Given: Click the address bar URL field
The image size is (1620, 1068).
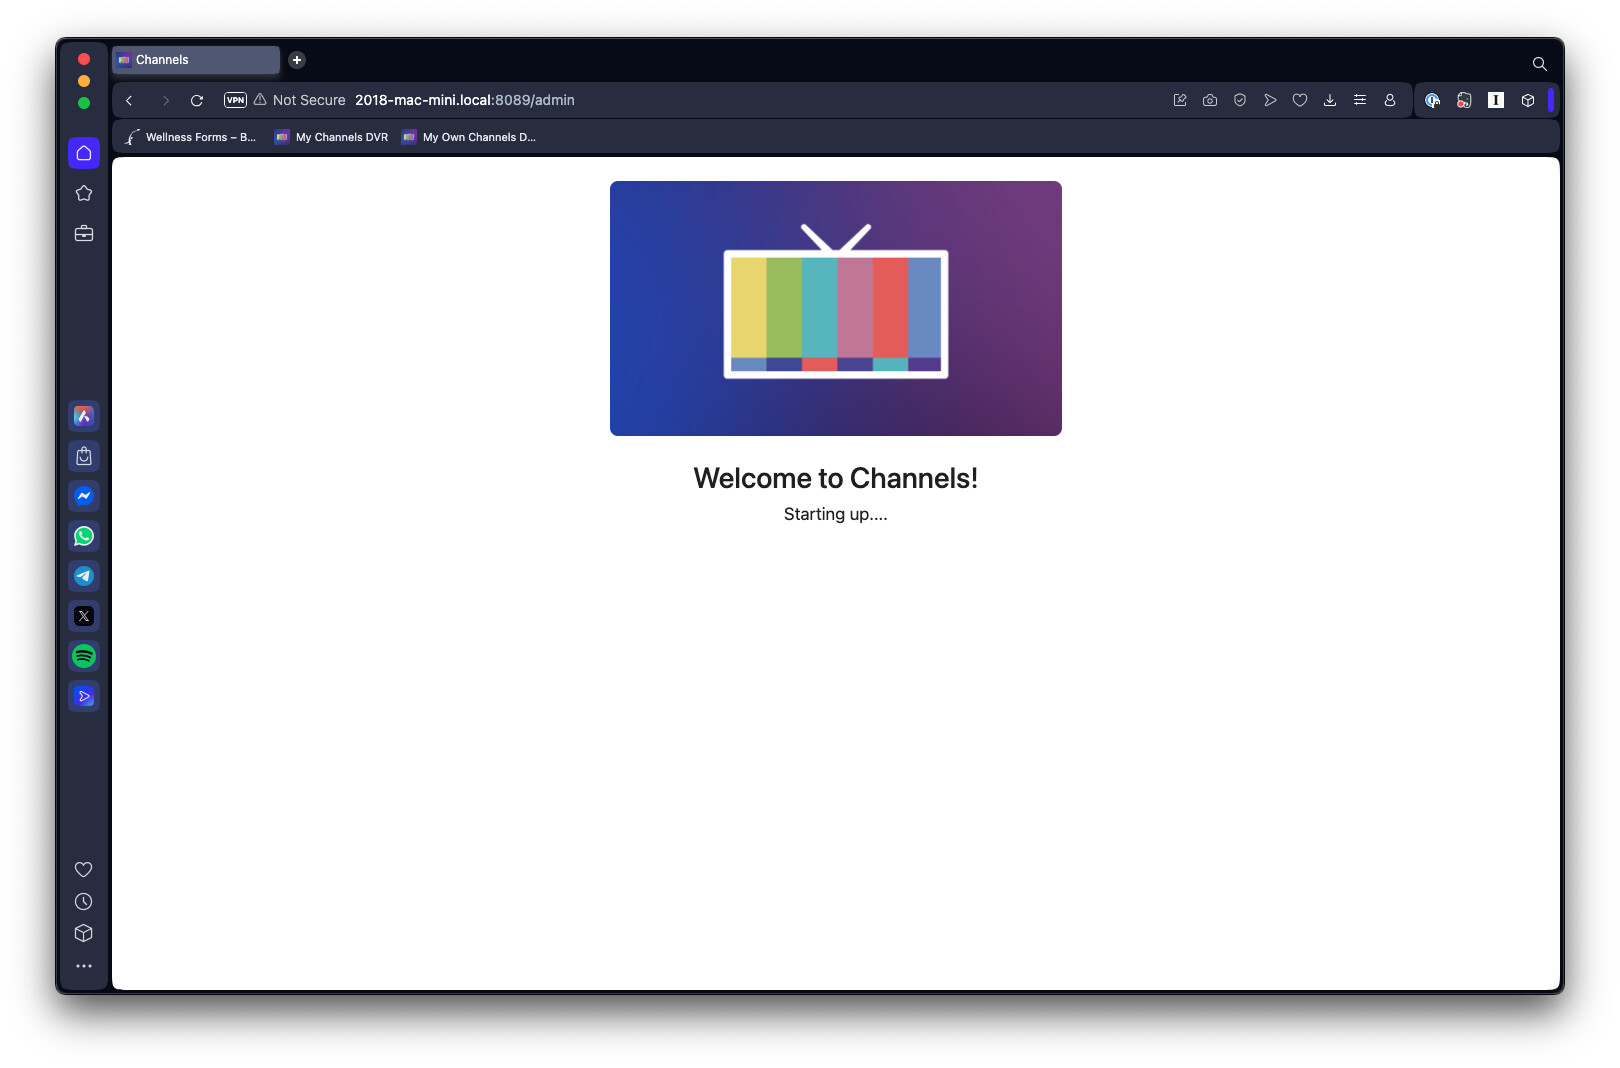Looking at the screenshot, I should 600,100.
